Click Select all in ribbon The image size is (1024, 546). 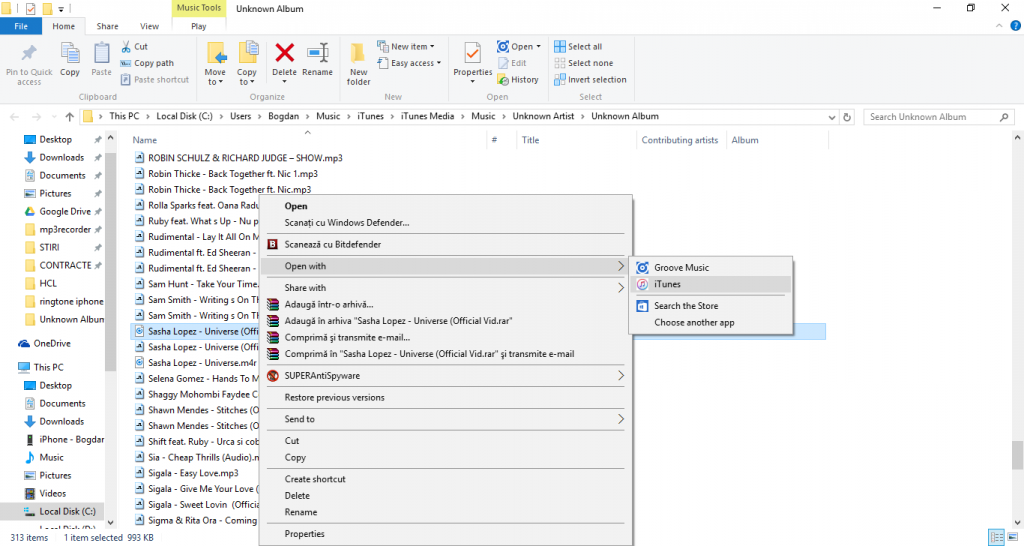(x=578, y=46)
